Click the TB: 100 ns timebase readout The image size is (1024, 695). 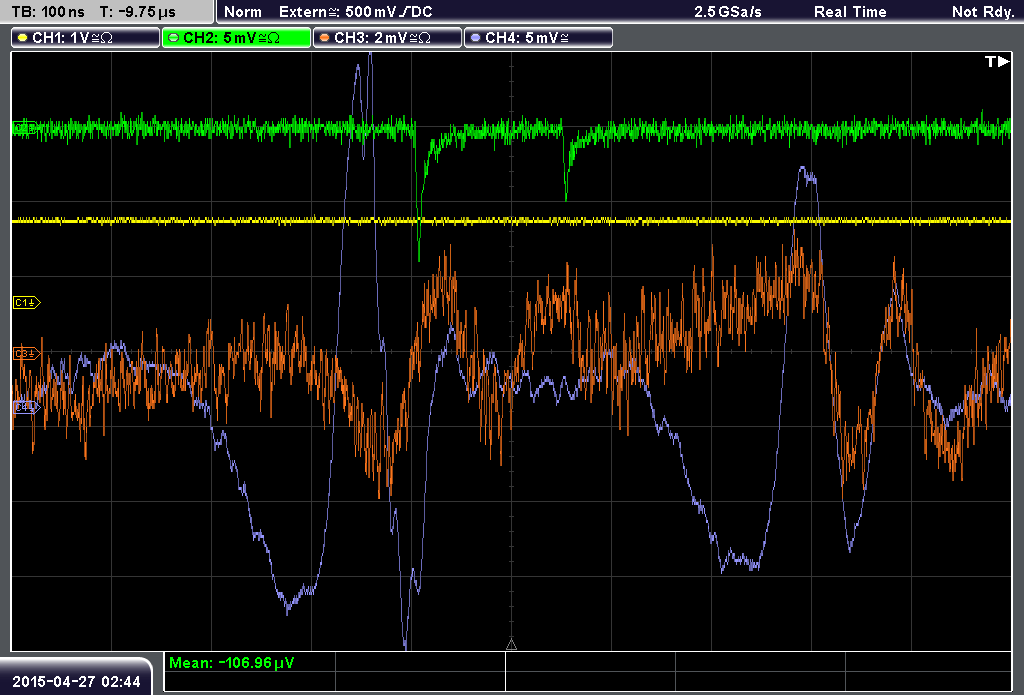[48, 12]
